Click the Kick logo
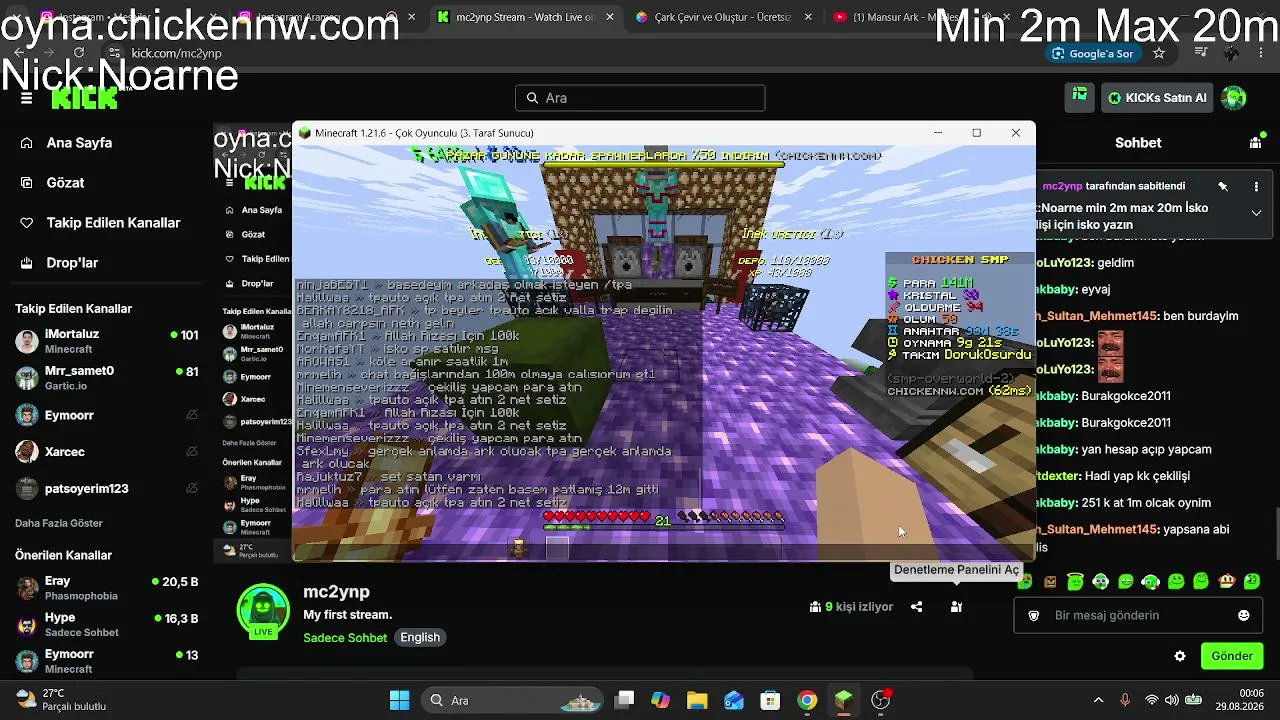The width and height of the screenshot is (1280, 720). [x=85, y=98]
